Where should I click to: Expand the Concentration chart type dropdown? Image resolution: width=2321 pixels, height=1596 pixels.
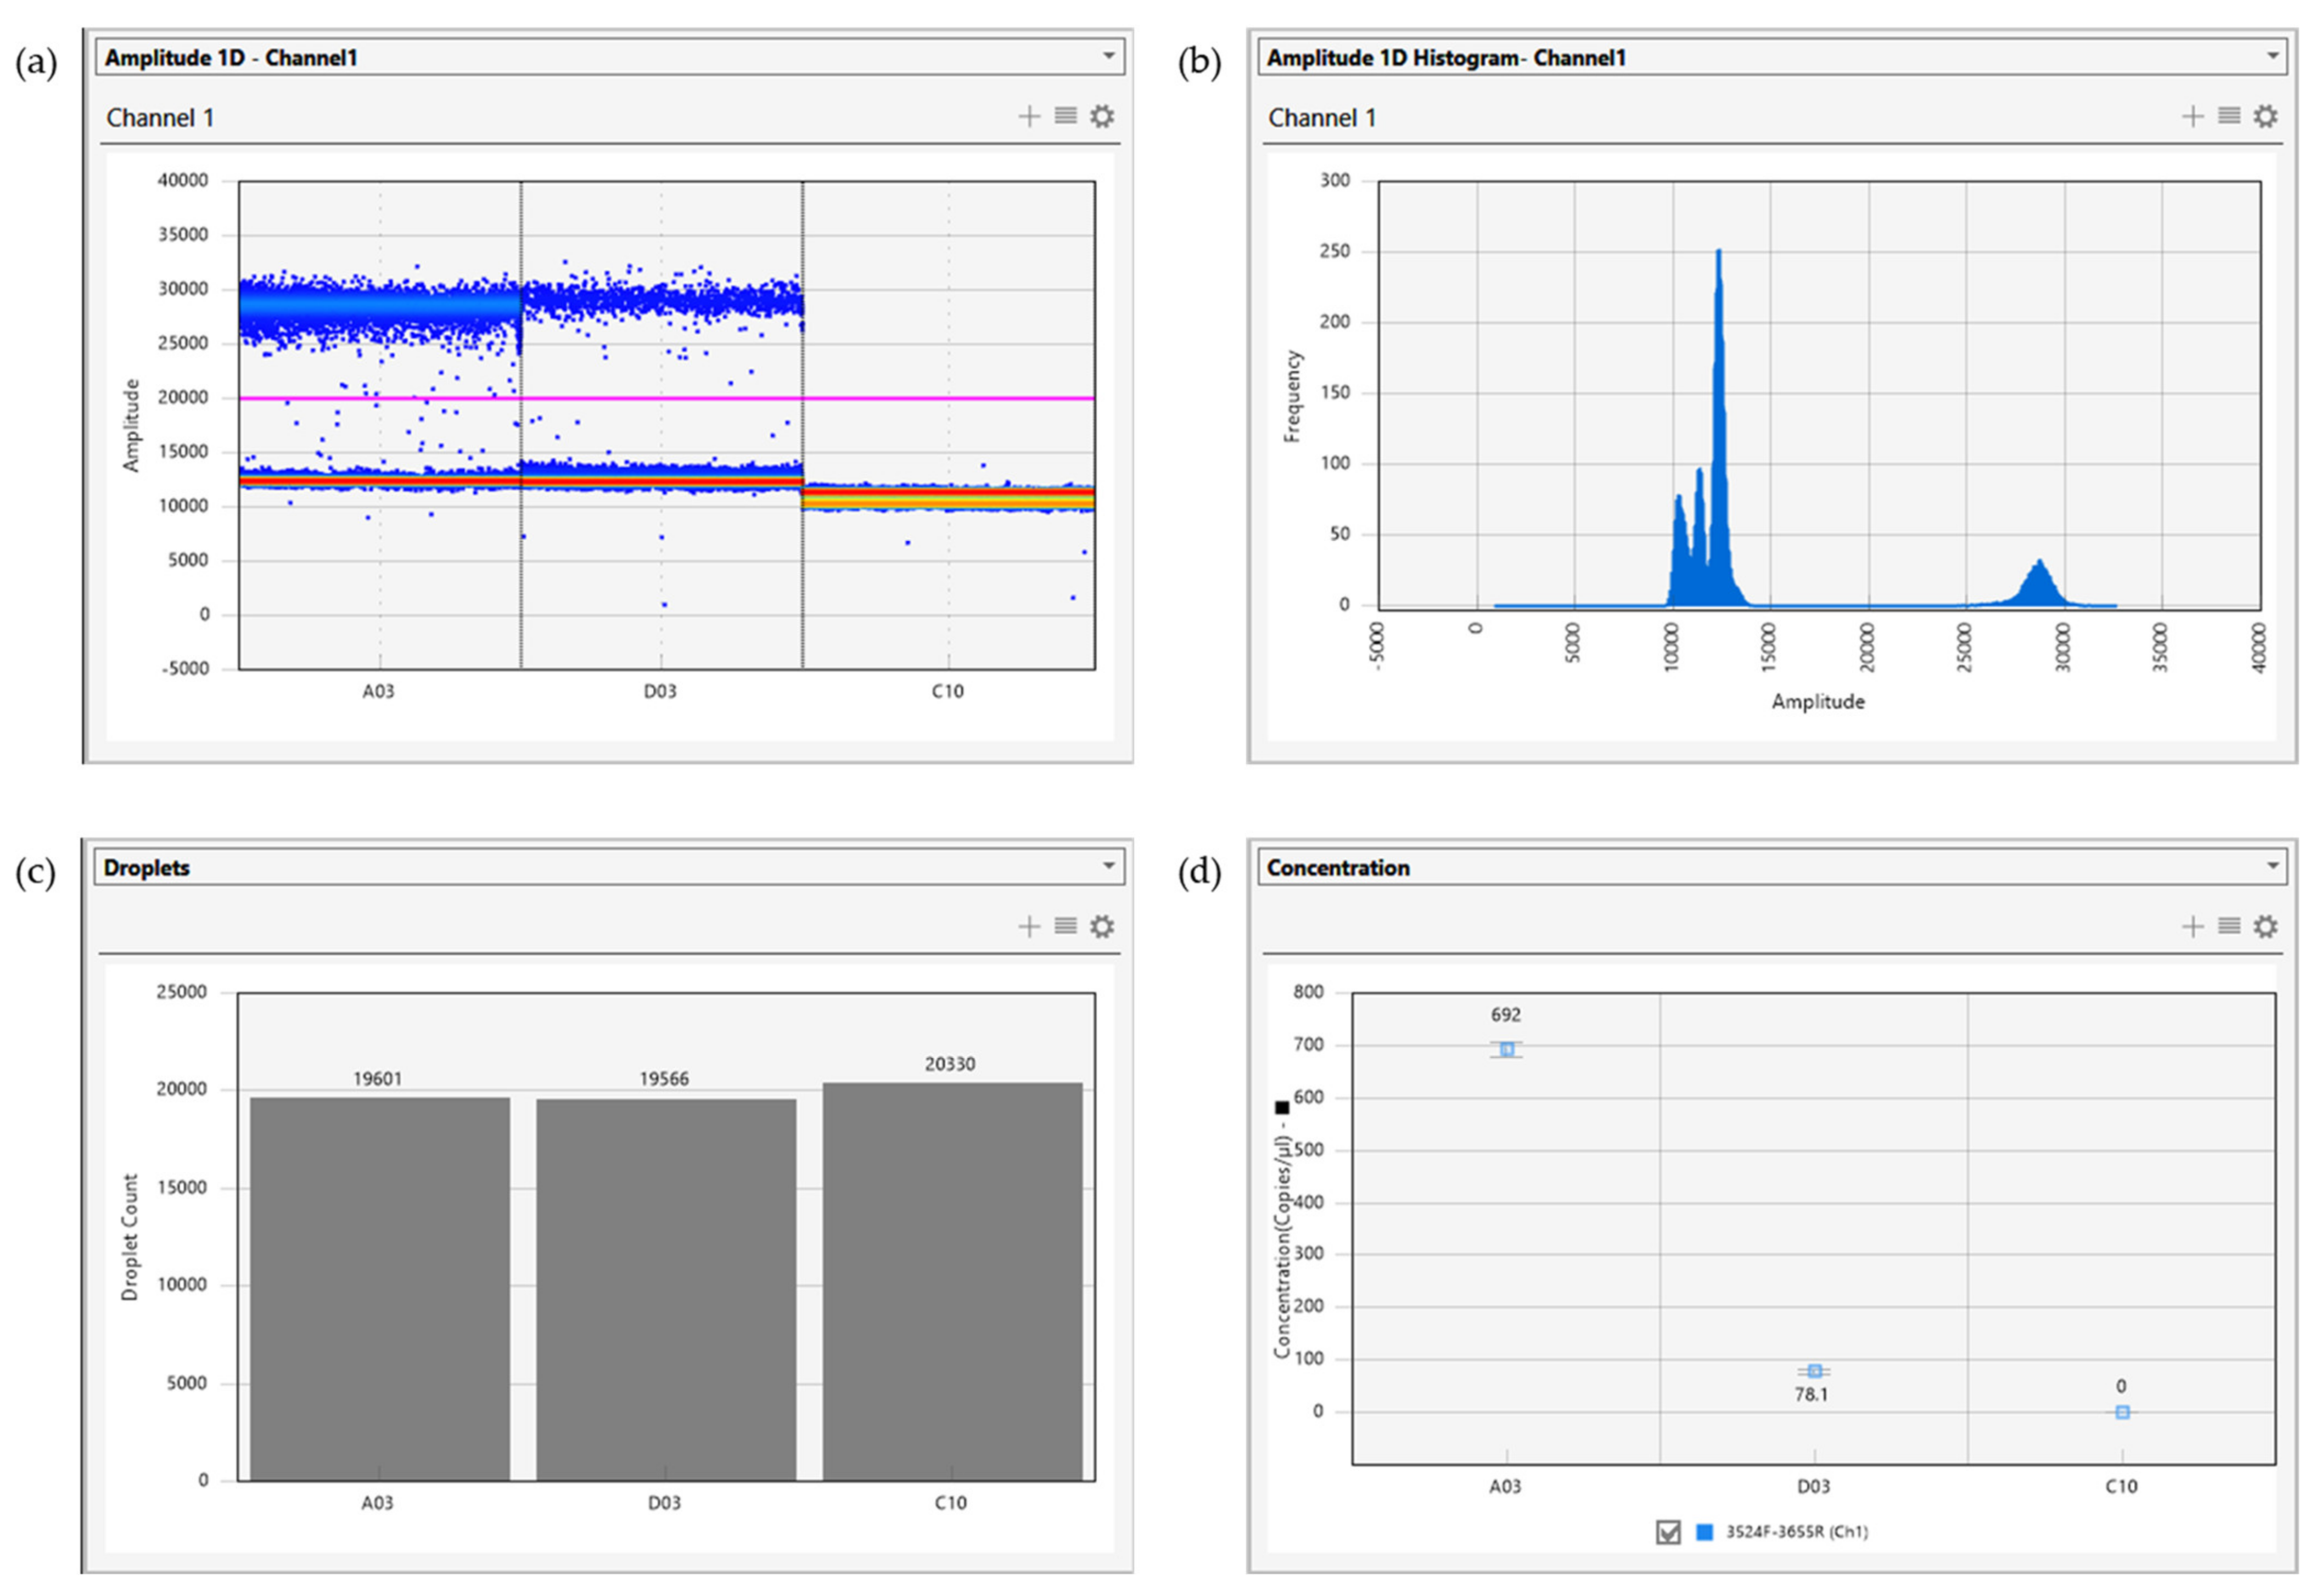click(2272, 866)
